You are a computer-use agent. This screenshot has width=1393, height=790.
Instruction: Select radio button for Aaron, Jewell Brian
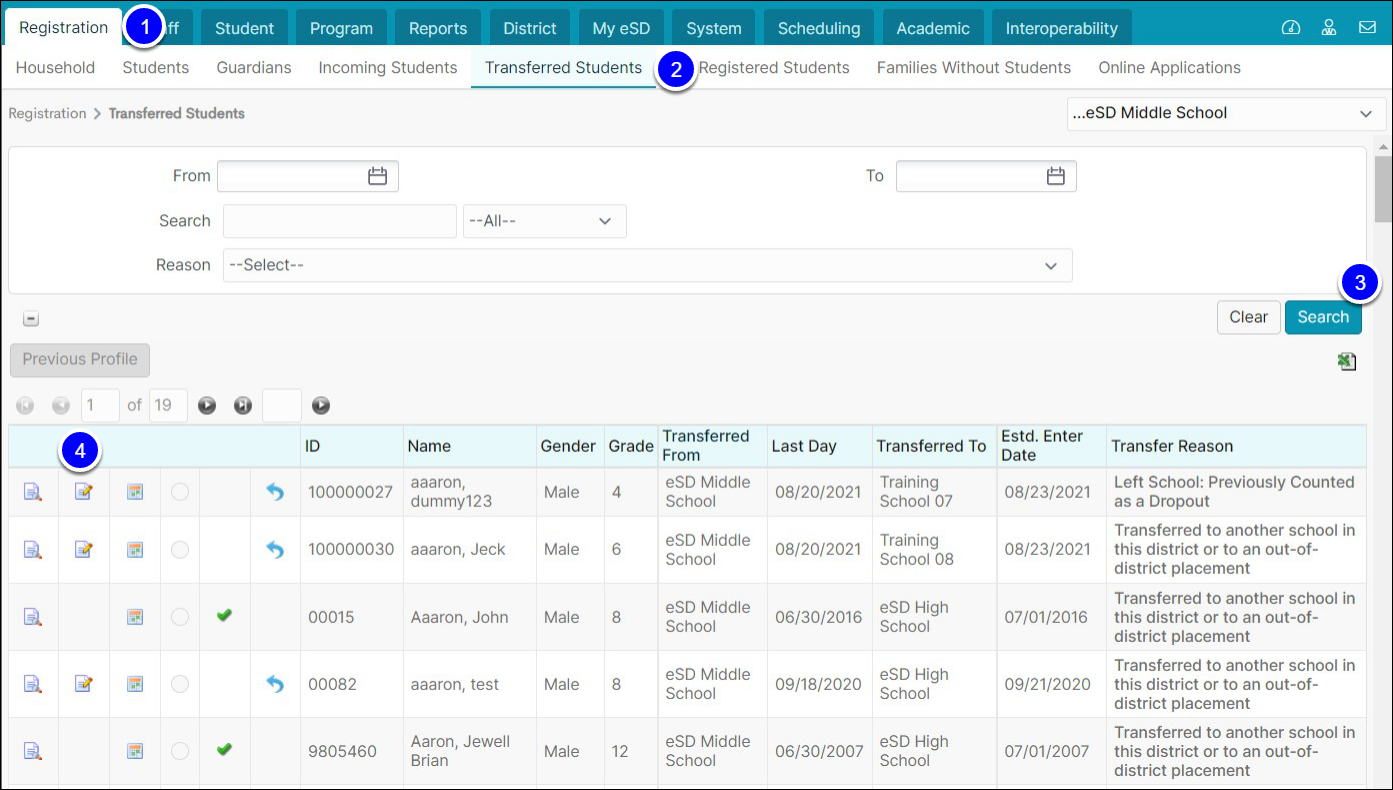point(180,751)
